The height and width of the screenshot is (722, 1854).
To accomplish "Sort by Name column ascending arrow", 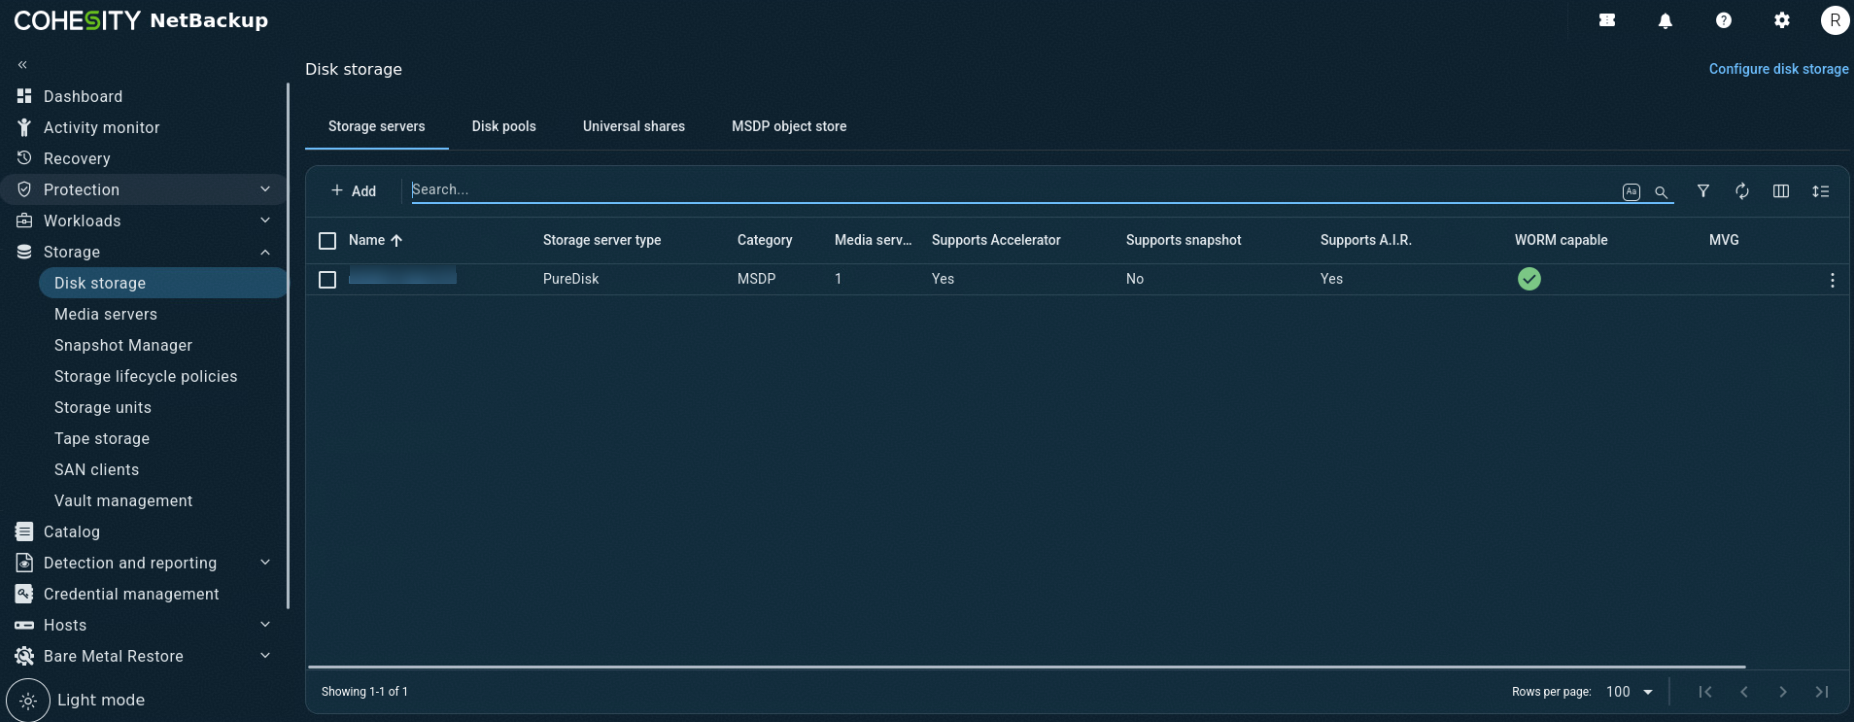I will tap(397, 241).
